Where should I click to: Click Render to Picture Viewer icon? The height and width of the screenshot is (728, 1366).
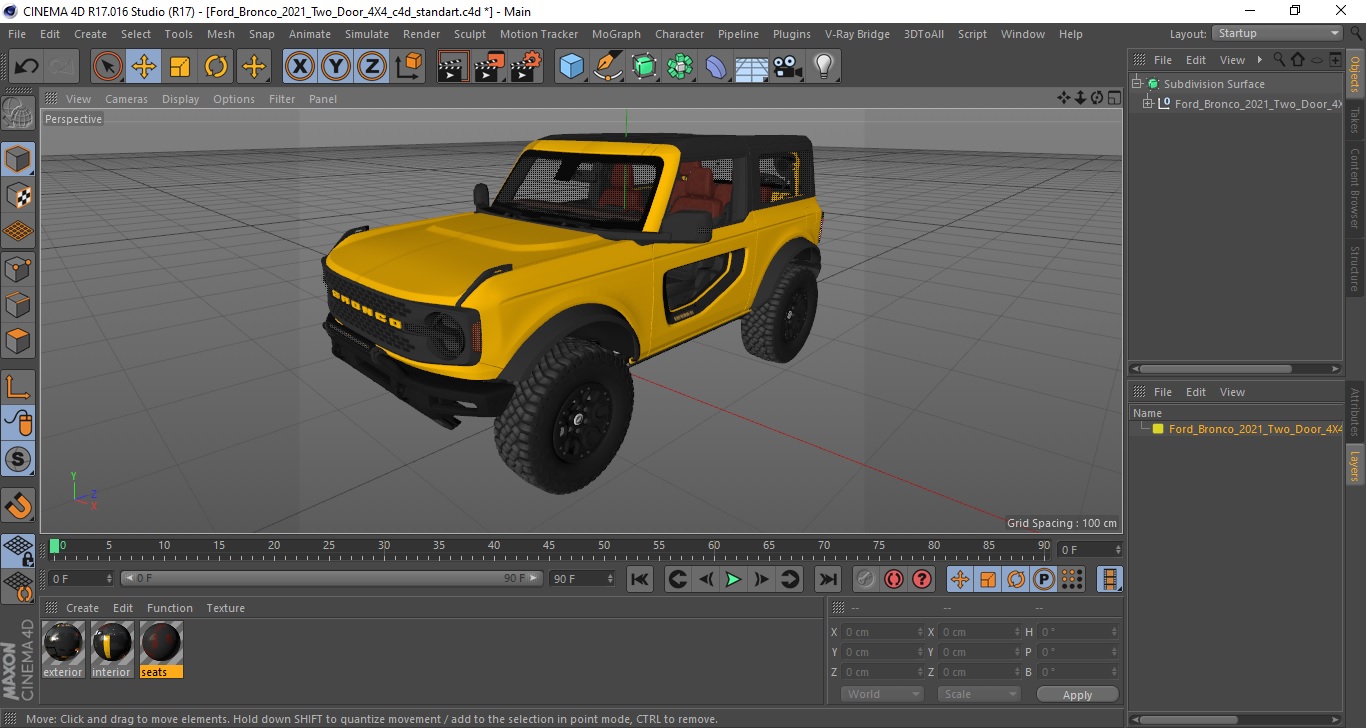point(489,67)
